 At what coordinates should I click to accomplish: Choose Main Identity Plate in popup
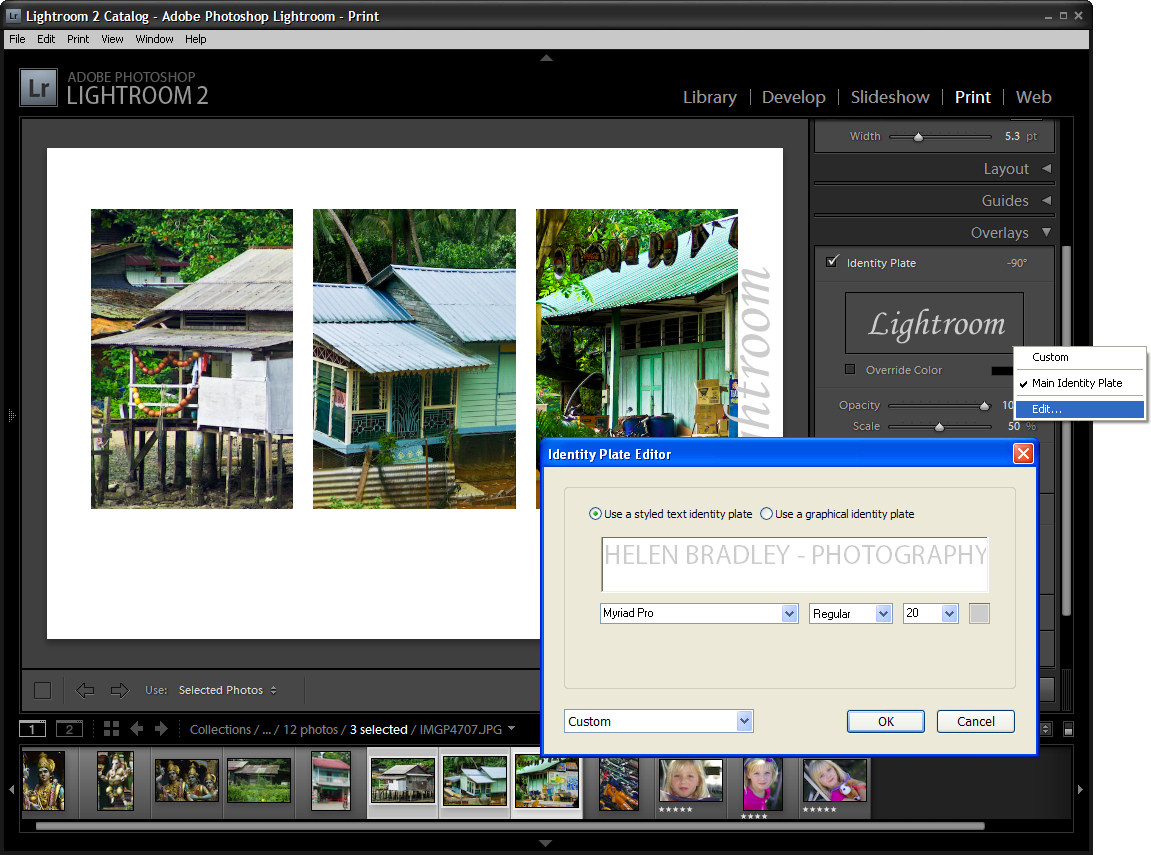point(1079,382)
